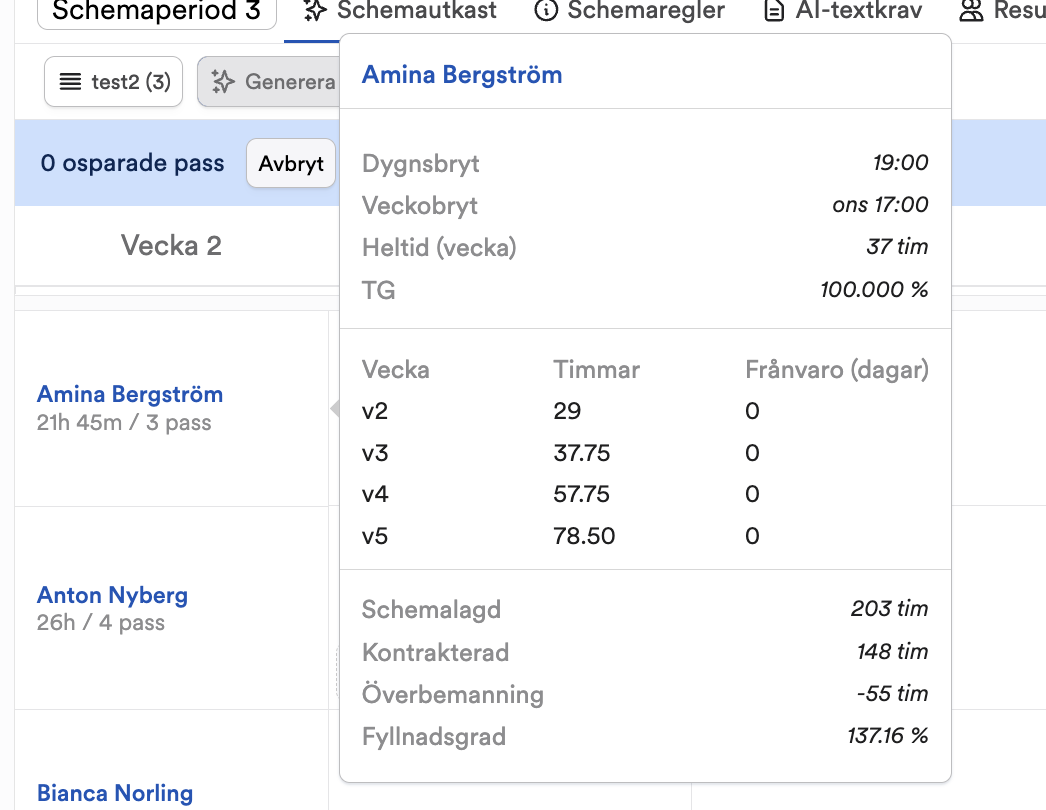
Task: Click the '137.16 %' value
Action: [888, 736]
